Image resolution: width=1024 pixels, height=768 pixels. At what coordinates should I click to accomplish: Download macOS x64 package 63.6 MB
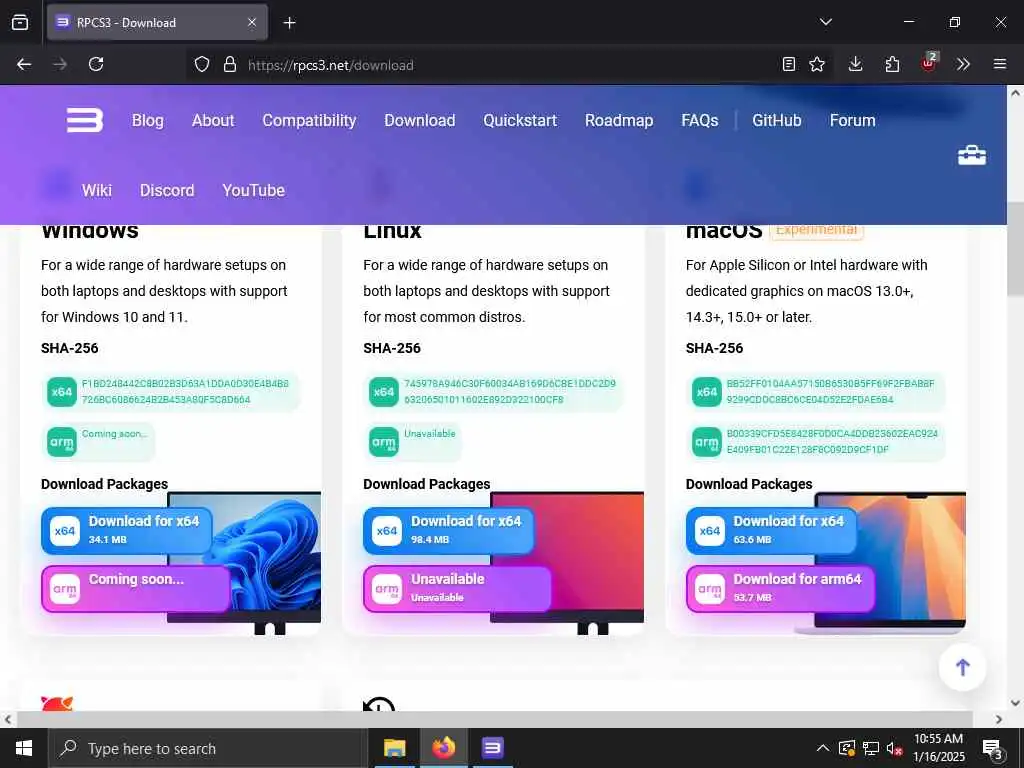771,531
